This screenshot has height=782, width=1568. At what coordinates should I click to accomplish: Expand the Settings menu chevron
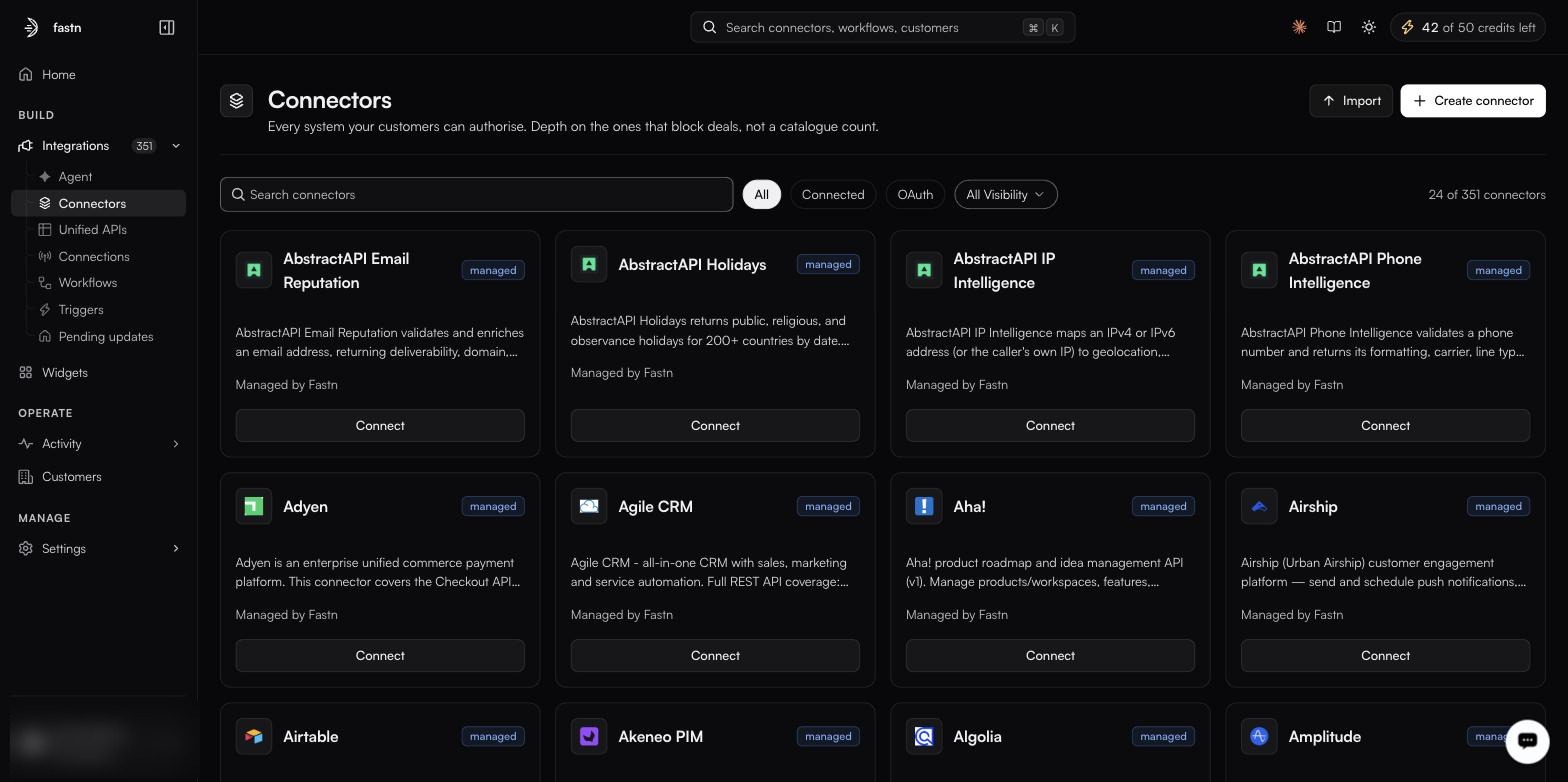[x=176, y=548]
